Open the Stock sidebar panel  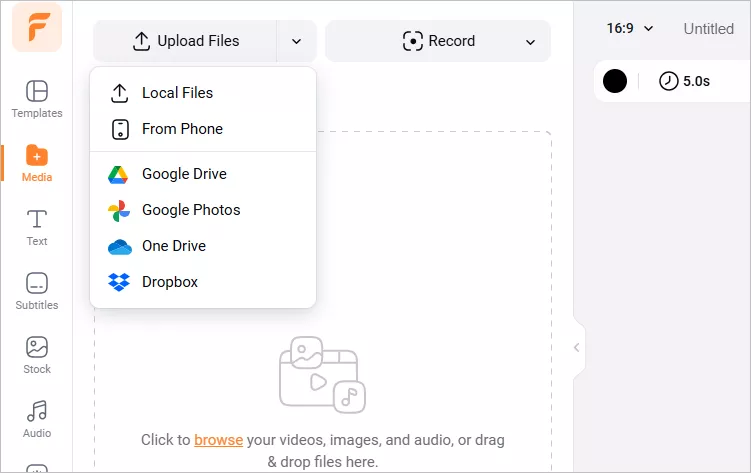pyautogui.click(x=37, y=355)
